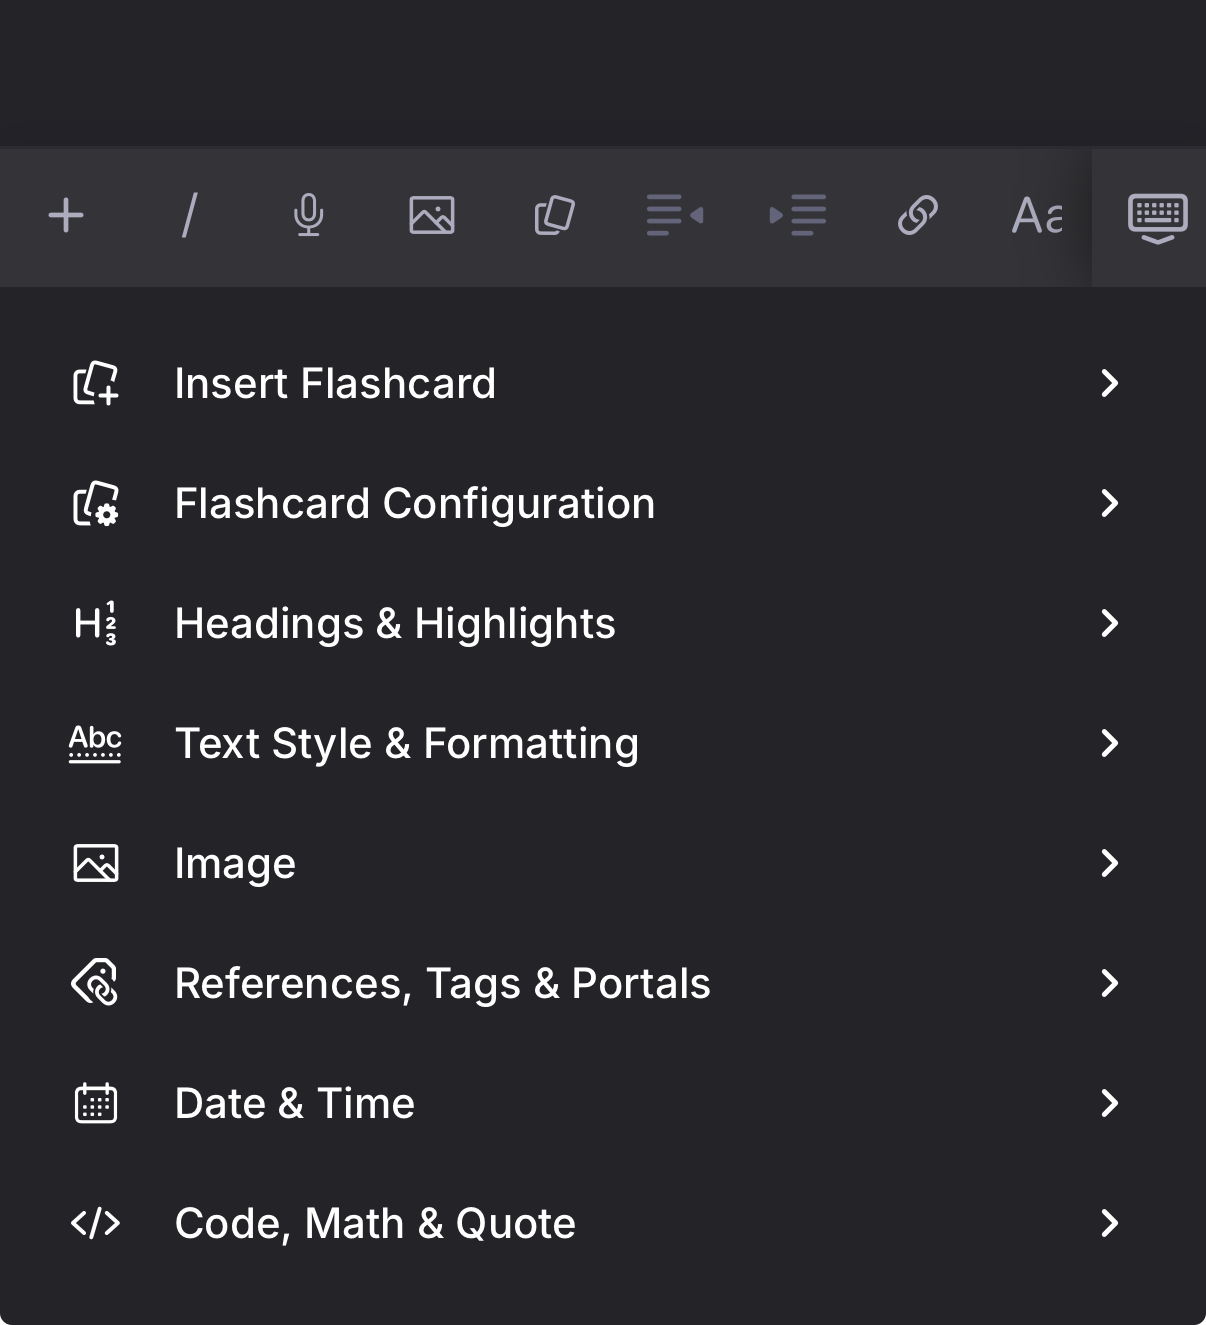The width and height of the screenshot is (1206, 1325).
Task: Open the slash command button
Action: pos(189,216)
